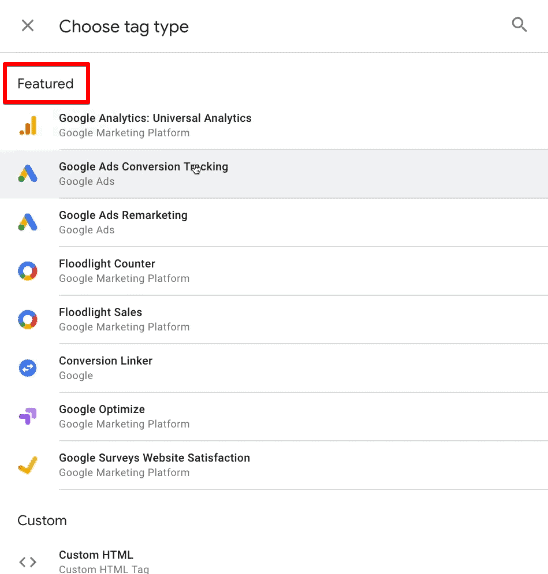Select Google Analytics: Universal Analytics tag

click(x=274, y=125)
